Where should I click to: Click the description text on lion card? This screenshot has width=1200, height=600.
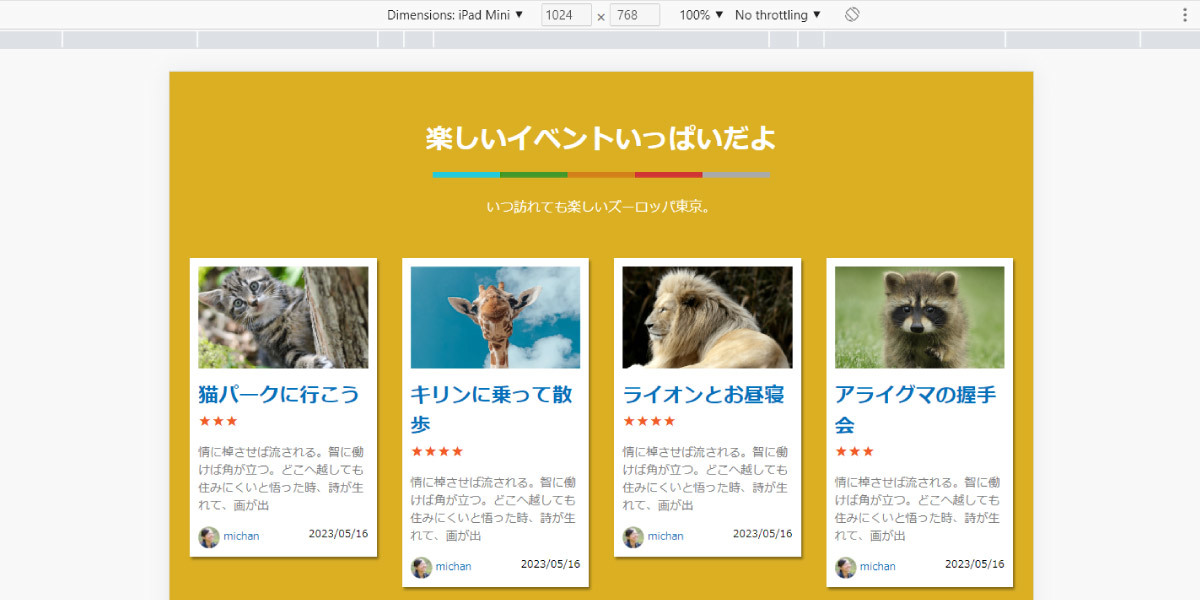click(x=707, y=478)
